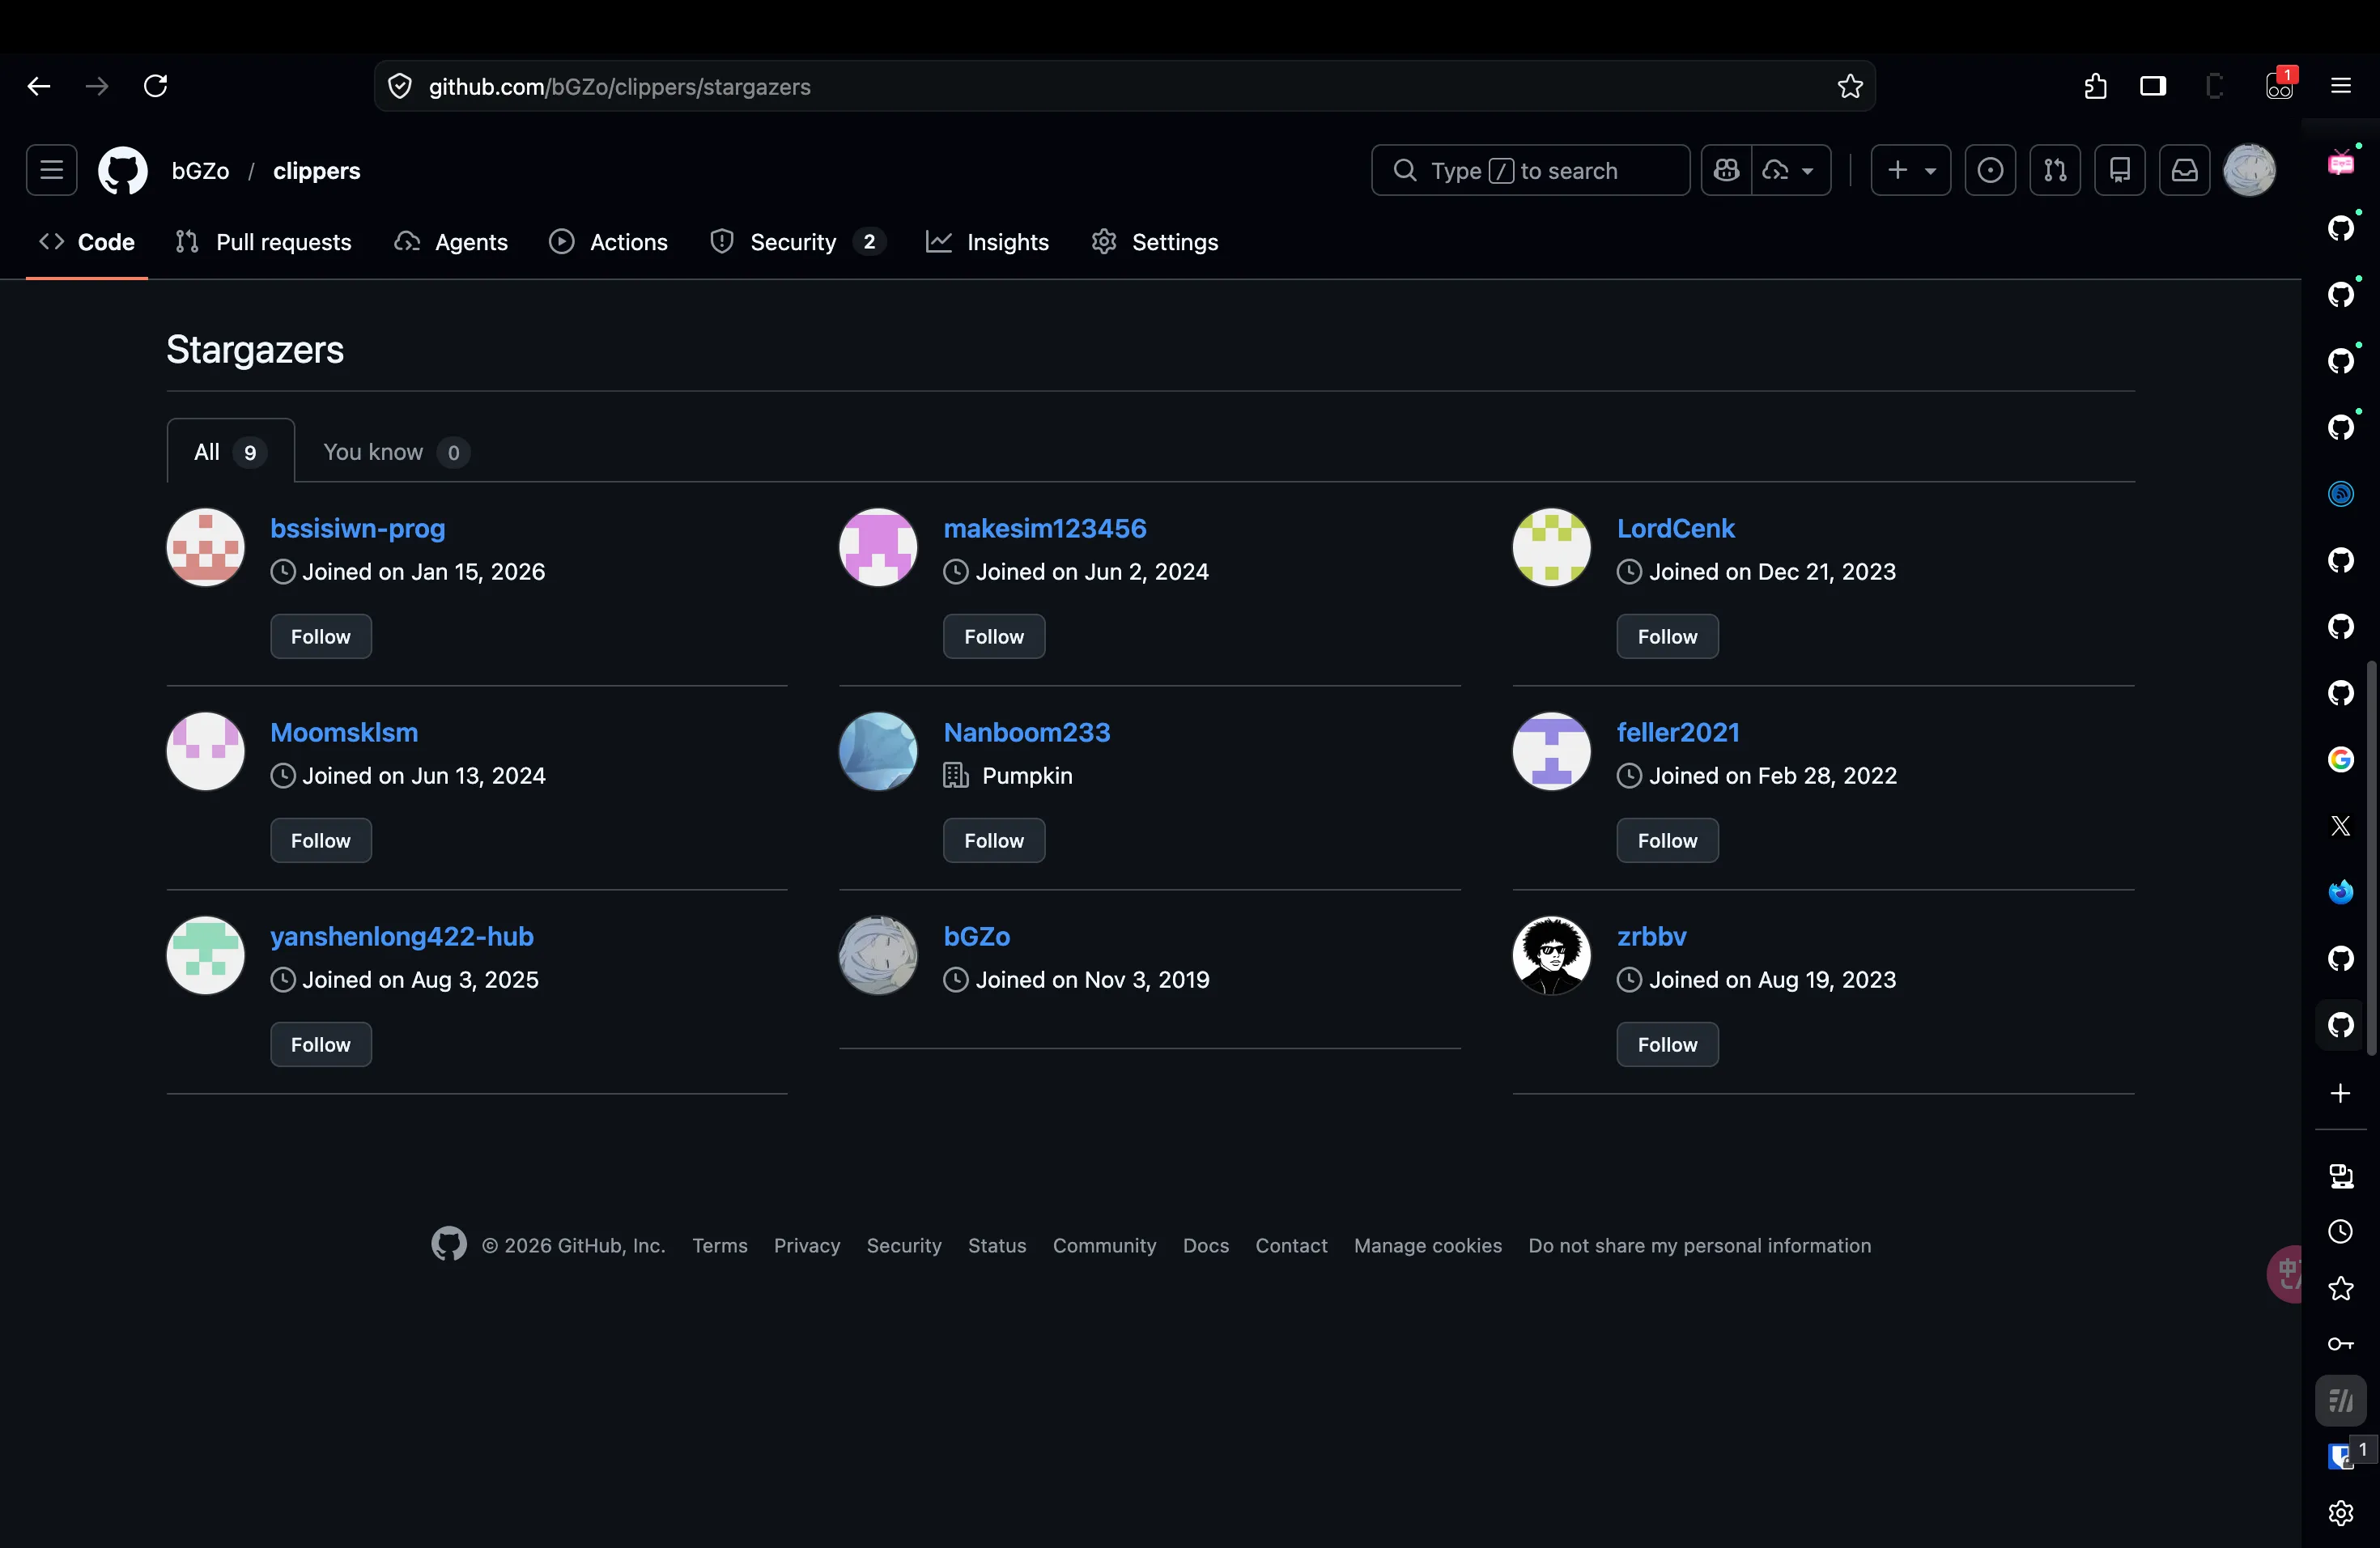Open browser sidebar settings gear
This screenshot has height=1548, width=2380.
click(x=2340, y=1513)
